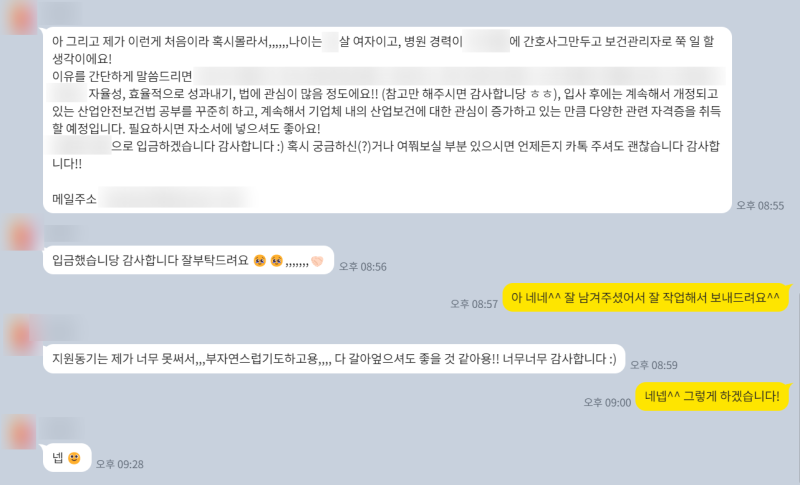Click the 오후 08:56 timestamp
Screen dimensions: 800x485
(363, 267)
